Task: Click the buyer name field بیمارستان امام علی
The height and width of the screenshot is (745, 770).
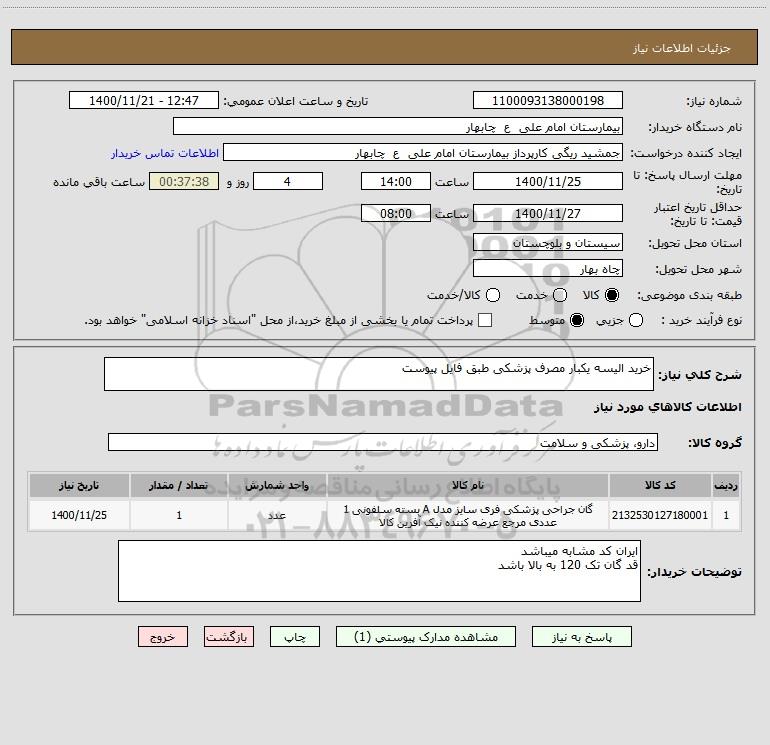Action: coord(398,126)
